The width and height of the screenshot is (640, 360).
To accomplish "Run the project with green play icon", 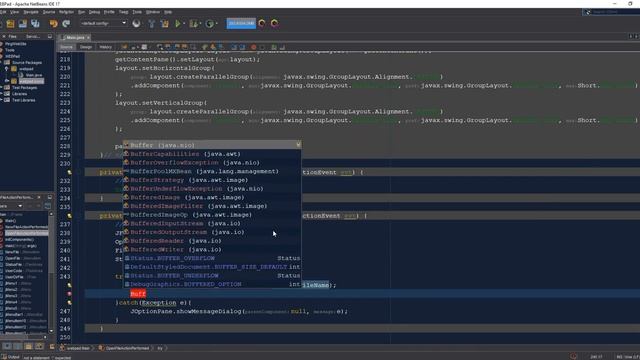I will click(178, 24).
